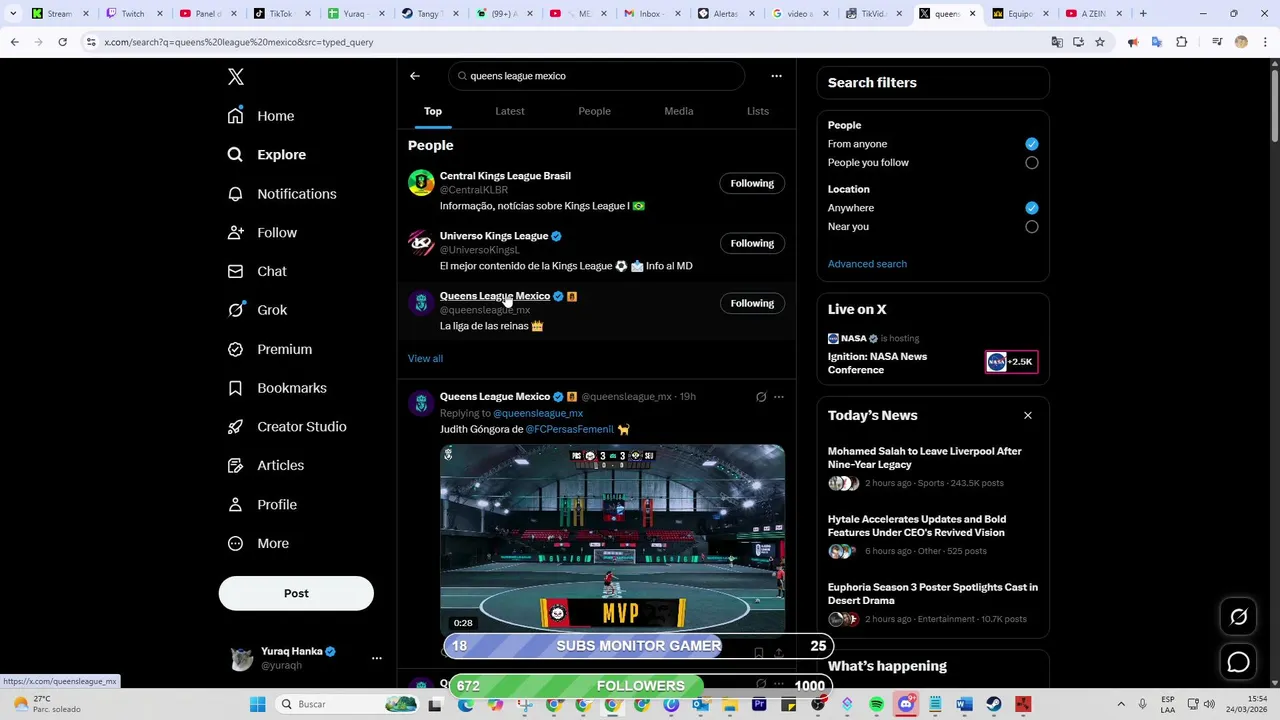Open the X logo home link
The height and width of the screenshot is (720, 1280).
tap(236, 77)
